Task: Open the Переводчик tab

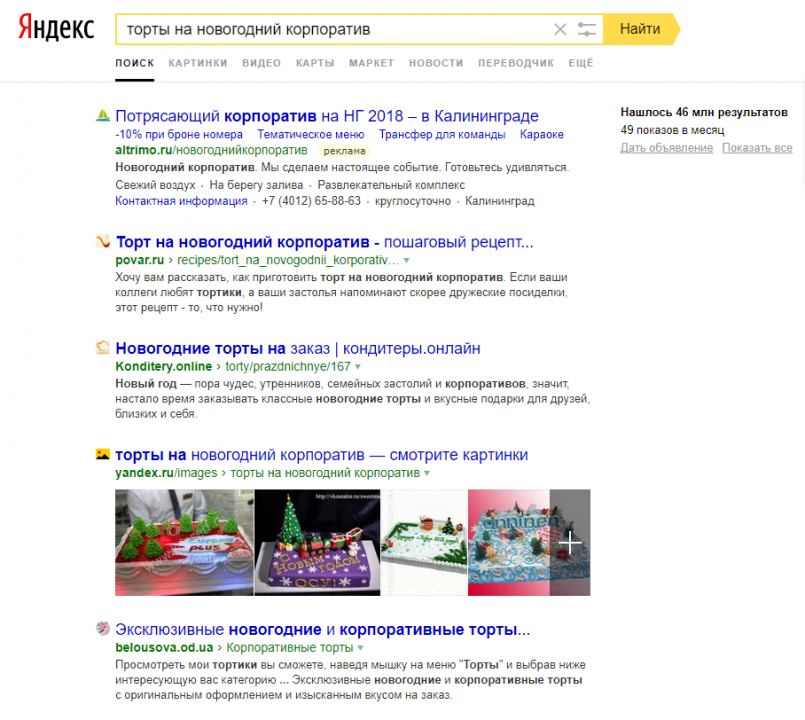Action: tap(516, 63)
